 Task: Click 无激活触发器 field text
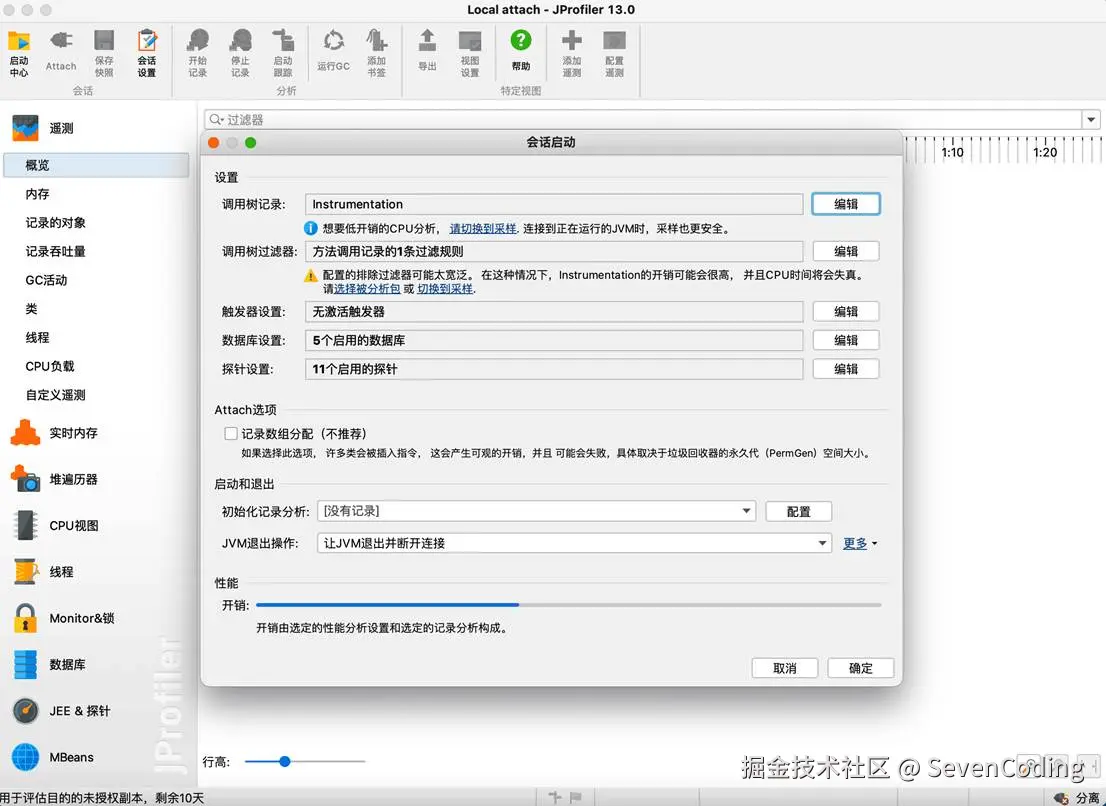pos(348,312)
